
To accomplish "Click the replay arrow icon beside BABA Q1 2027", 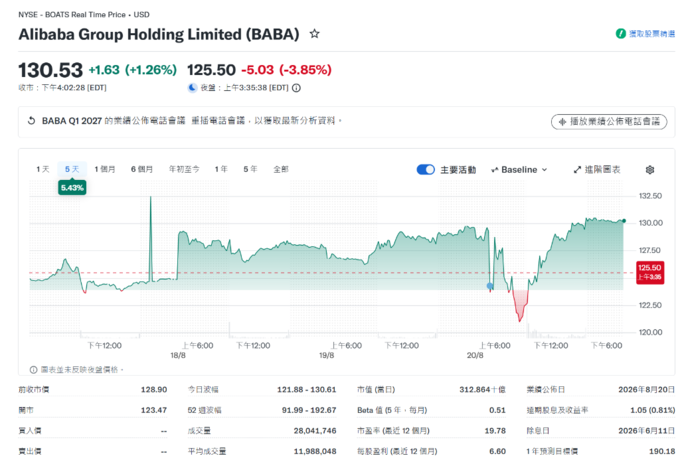I will click(x=31, y=121).
